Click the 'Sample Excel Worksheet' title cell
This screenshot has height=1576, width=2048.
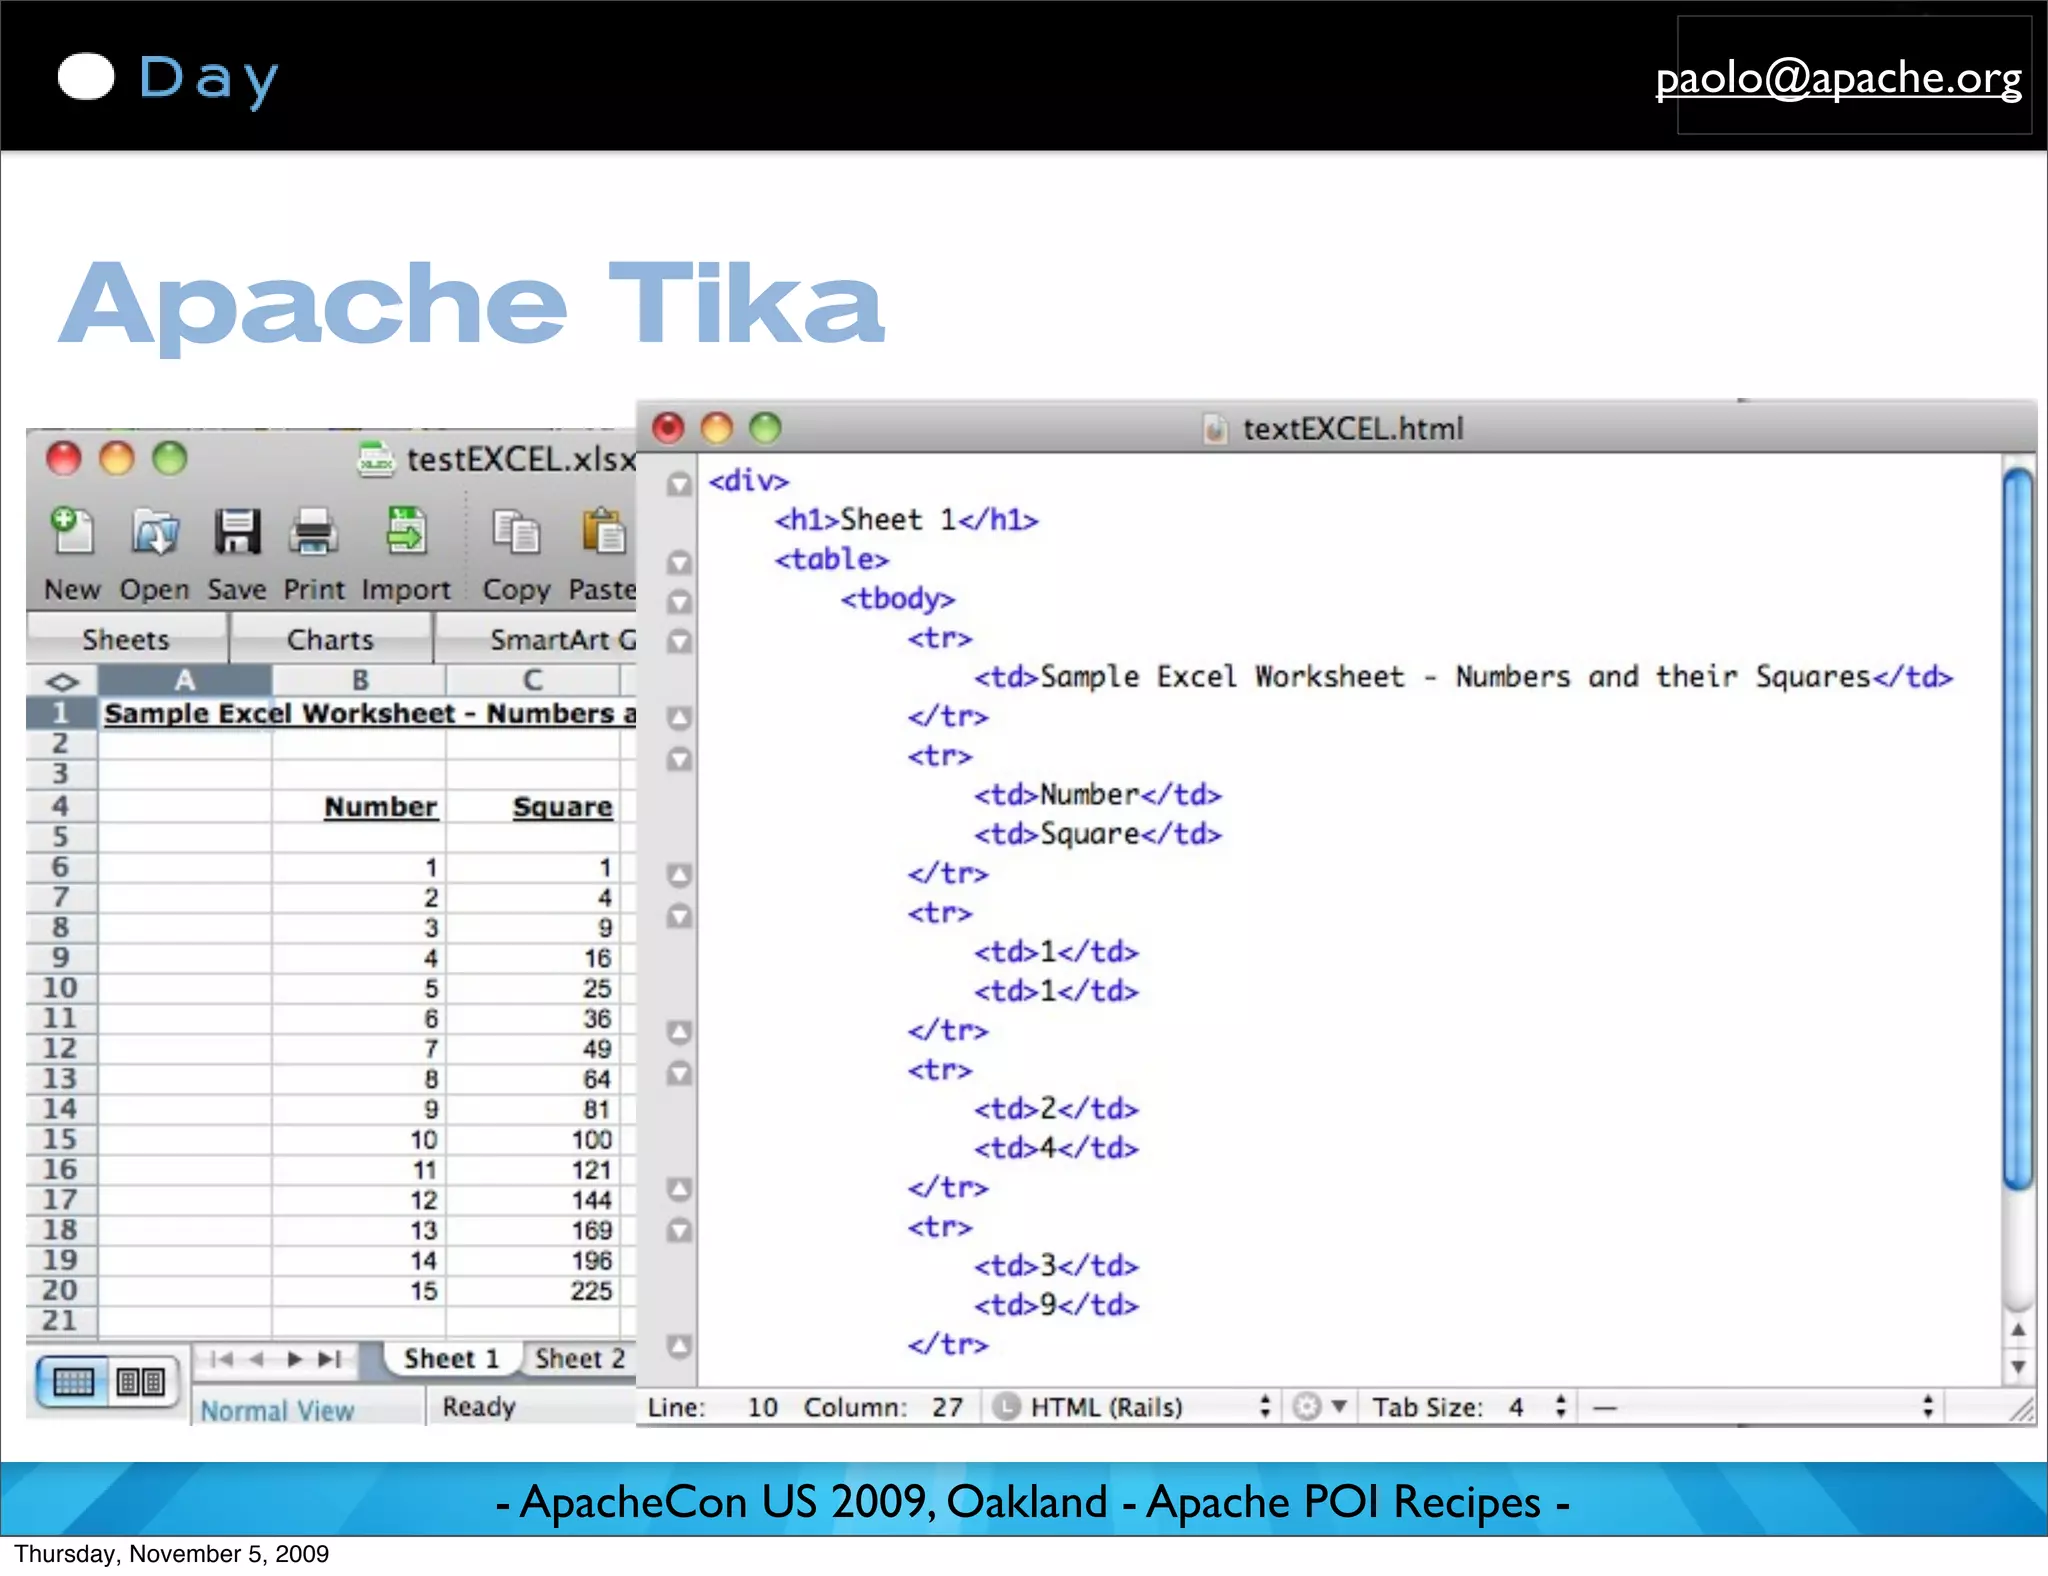point(185,714)
